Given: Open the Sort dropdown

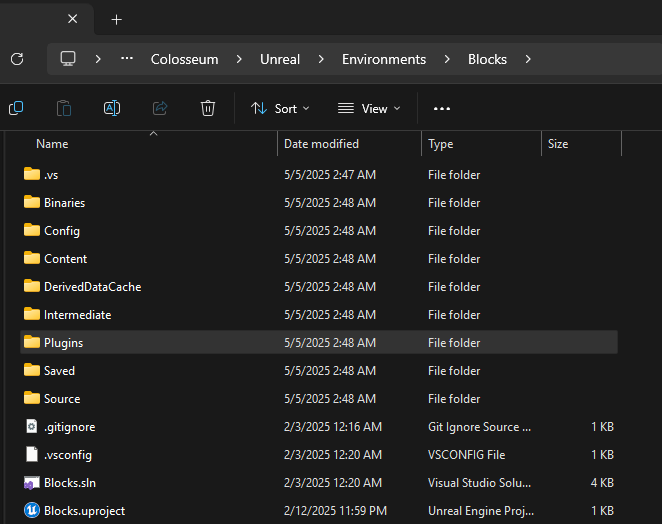Looking at the screenshot, I should click(x=280, y=109).
